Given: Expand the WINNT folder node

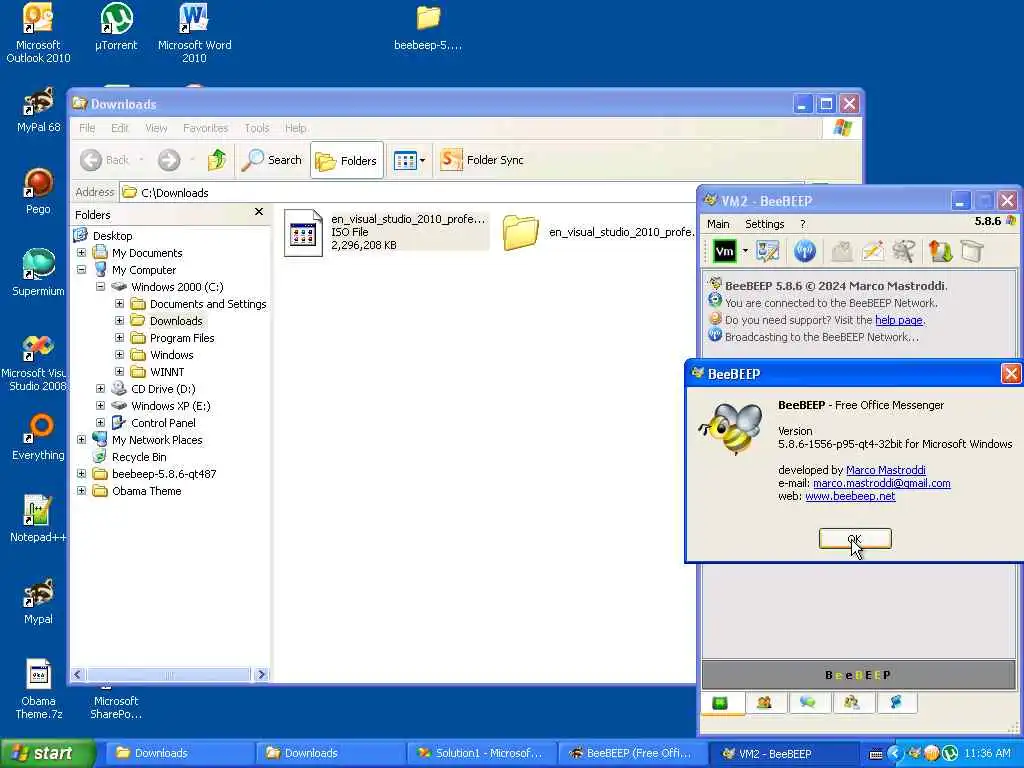Looking at the screenshot, I should coord(120,372).
